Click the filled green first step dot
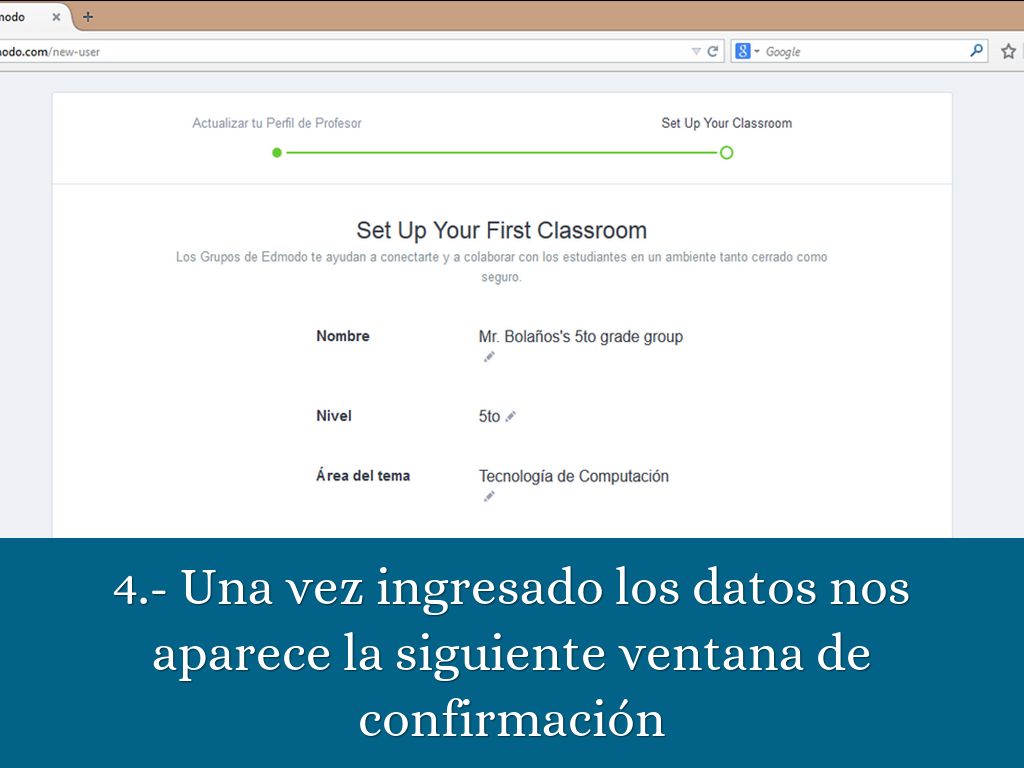The height and width of the screenshot is (768, 1024). (277, 153)
